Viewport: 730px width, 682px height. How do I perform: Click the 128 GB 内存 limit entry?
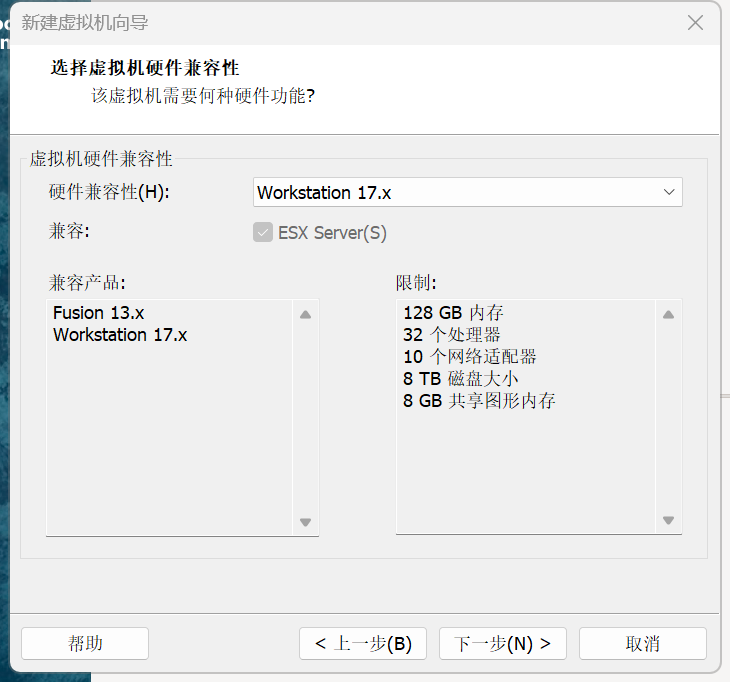[x=453, y=313]
